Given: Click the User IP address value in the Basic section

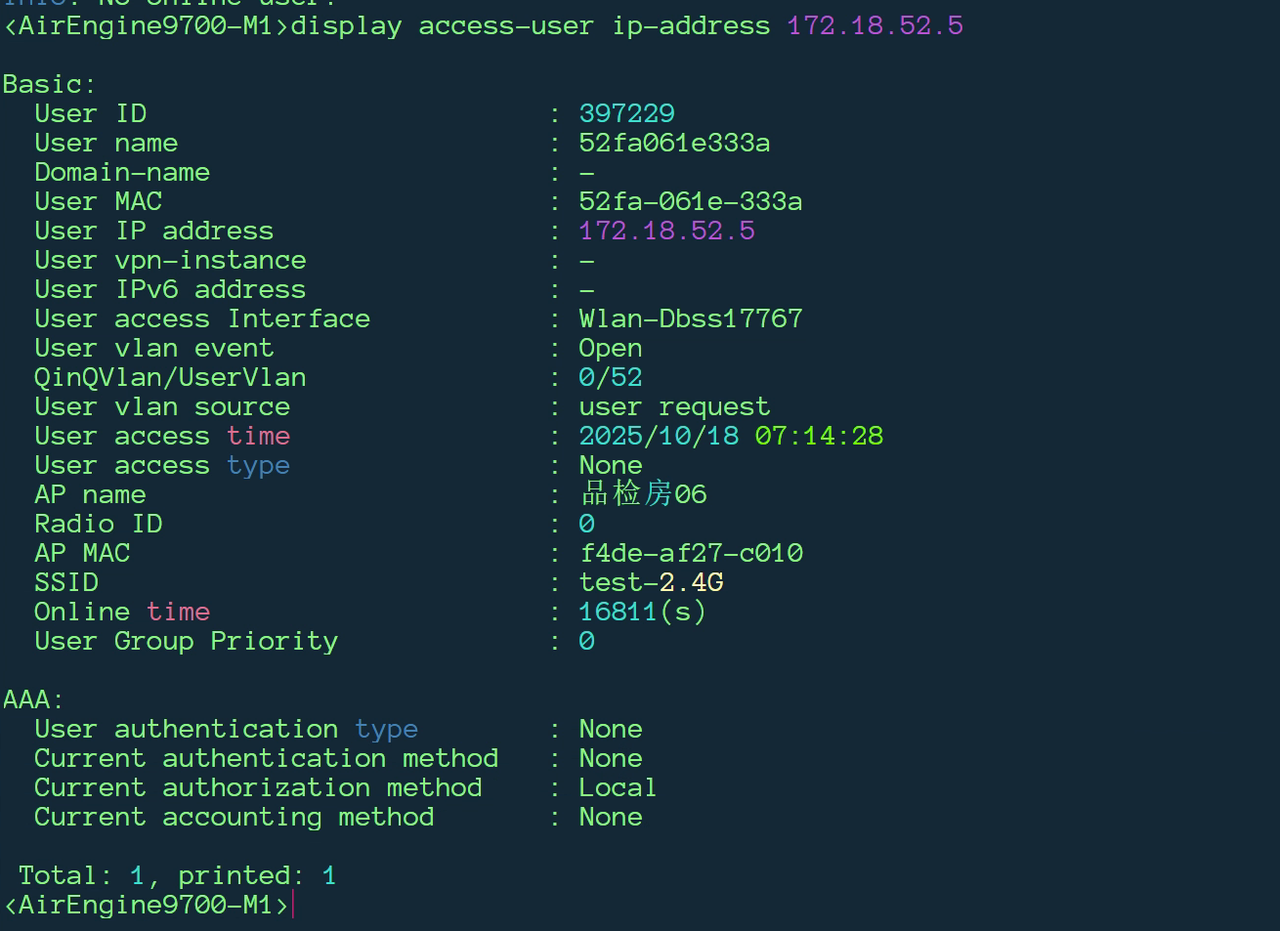Looking at the screenshot, I should click(x=667, y=231).
